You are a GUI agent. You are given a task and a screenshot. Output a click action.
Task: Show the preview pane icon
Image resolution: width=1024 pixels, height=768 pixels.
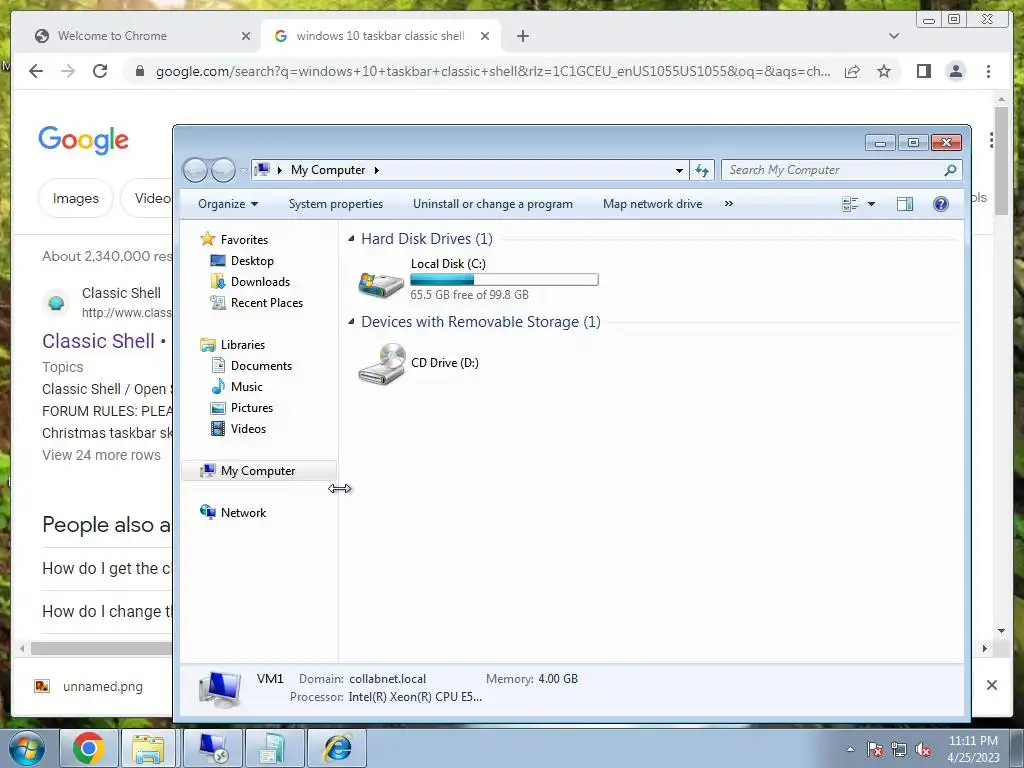coord(904,204)
